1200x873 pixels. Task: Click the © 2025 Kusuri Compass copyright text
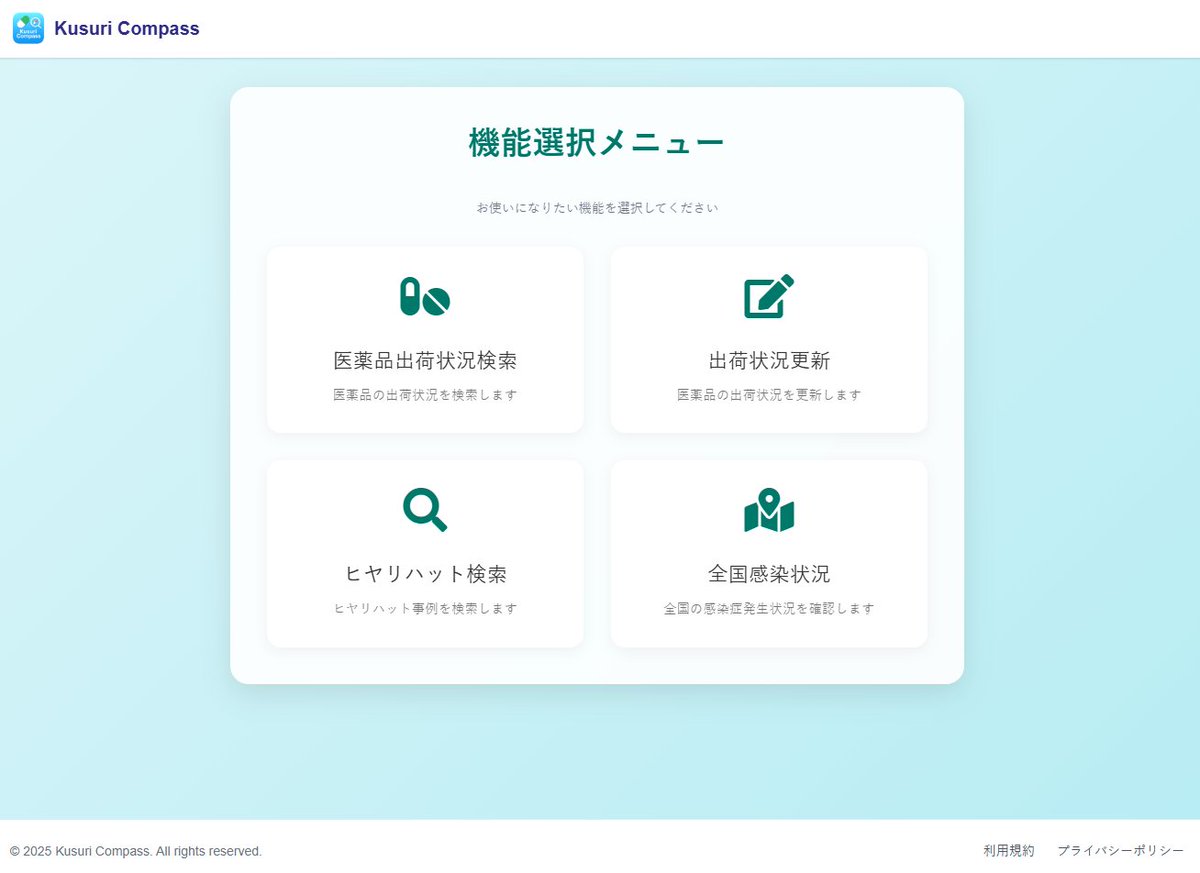(136, 851)
